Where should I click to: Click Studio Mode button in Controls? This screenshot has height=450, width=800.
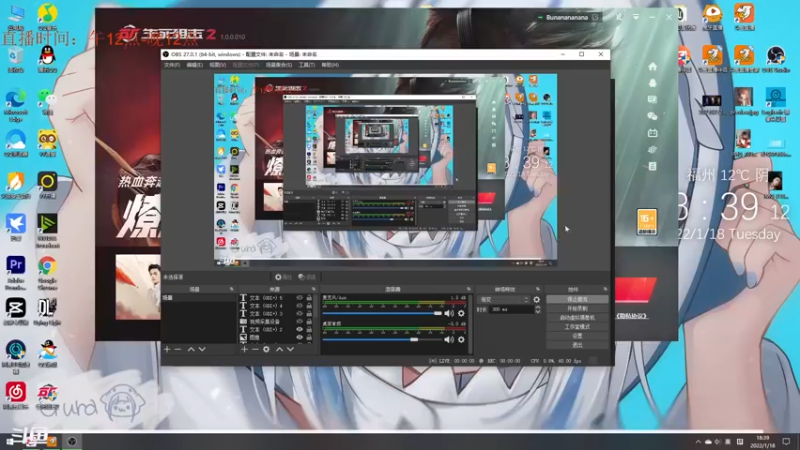577,327
